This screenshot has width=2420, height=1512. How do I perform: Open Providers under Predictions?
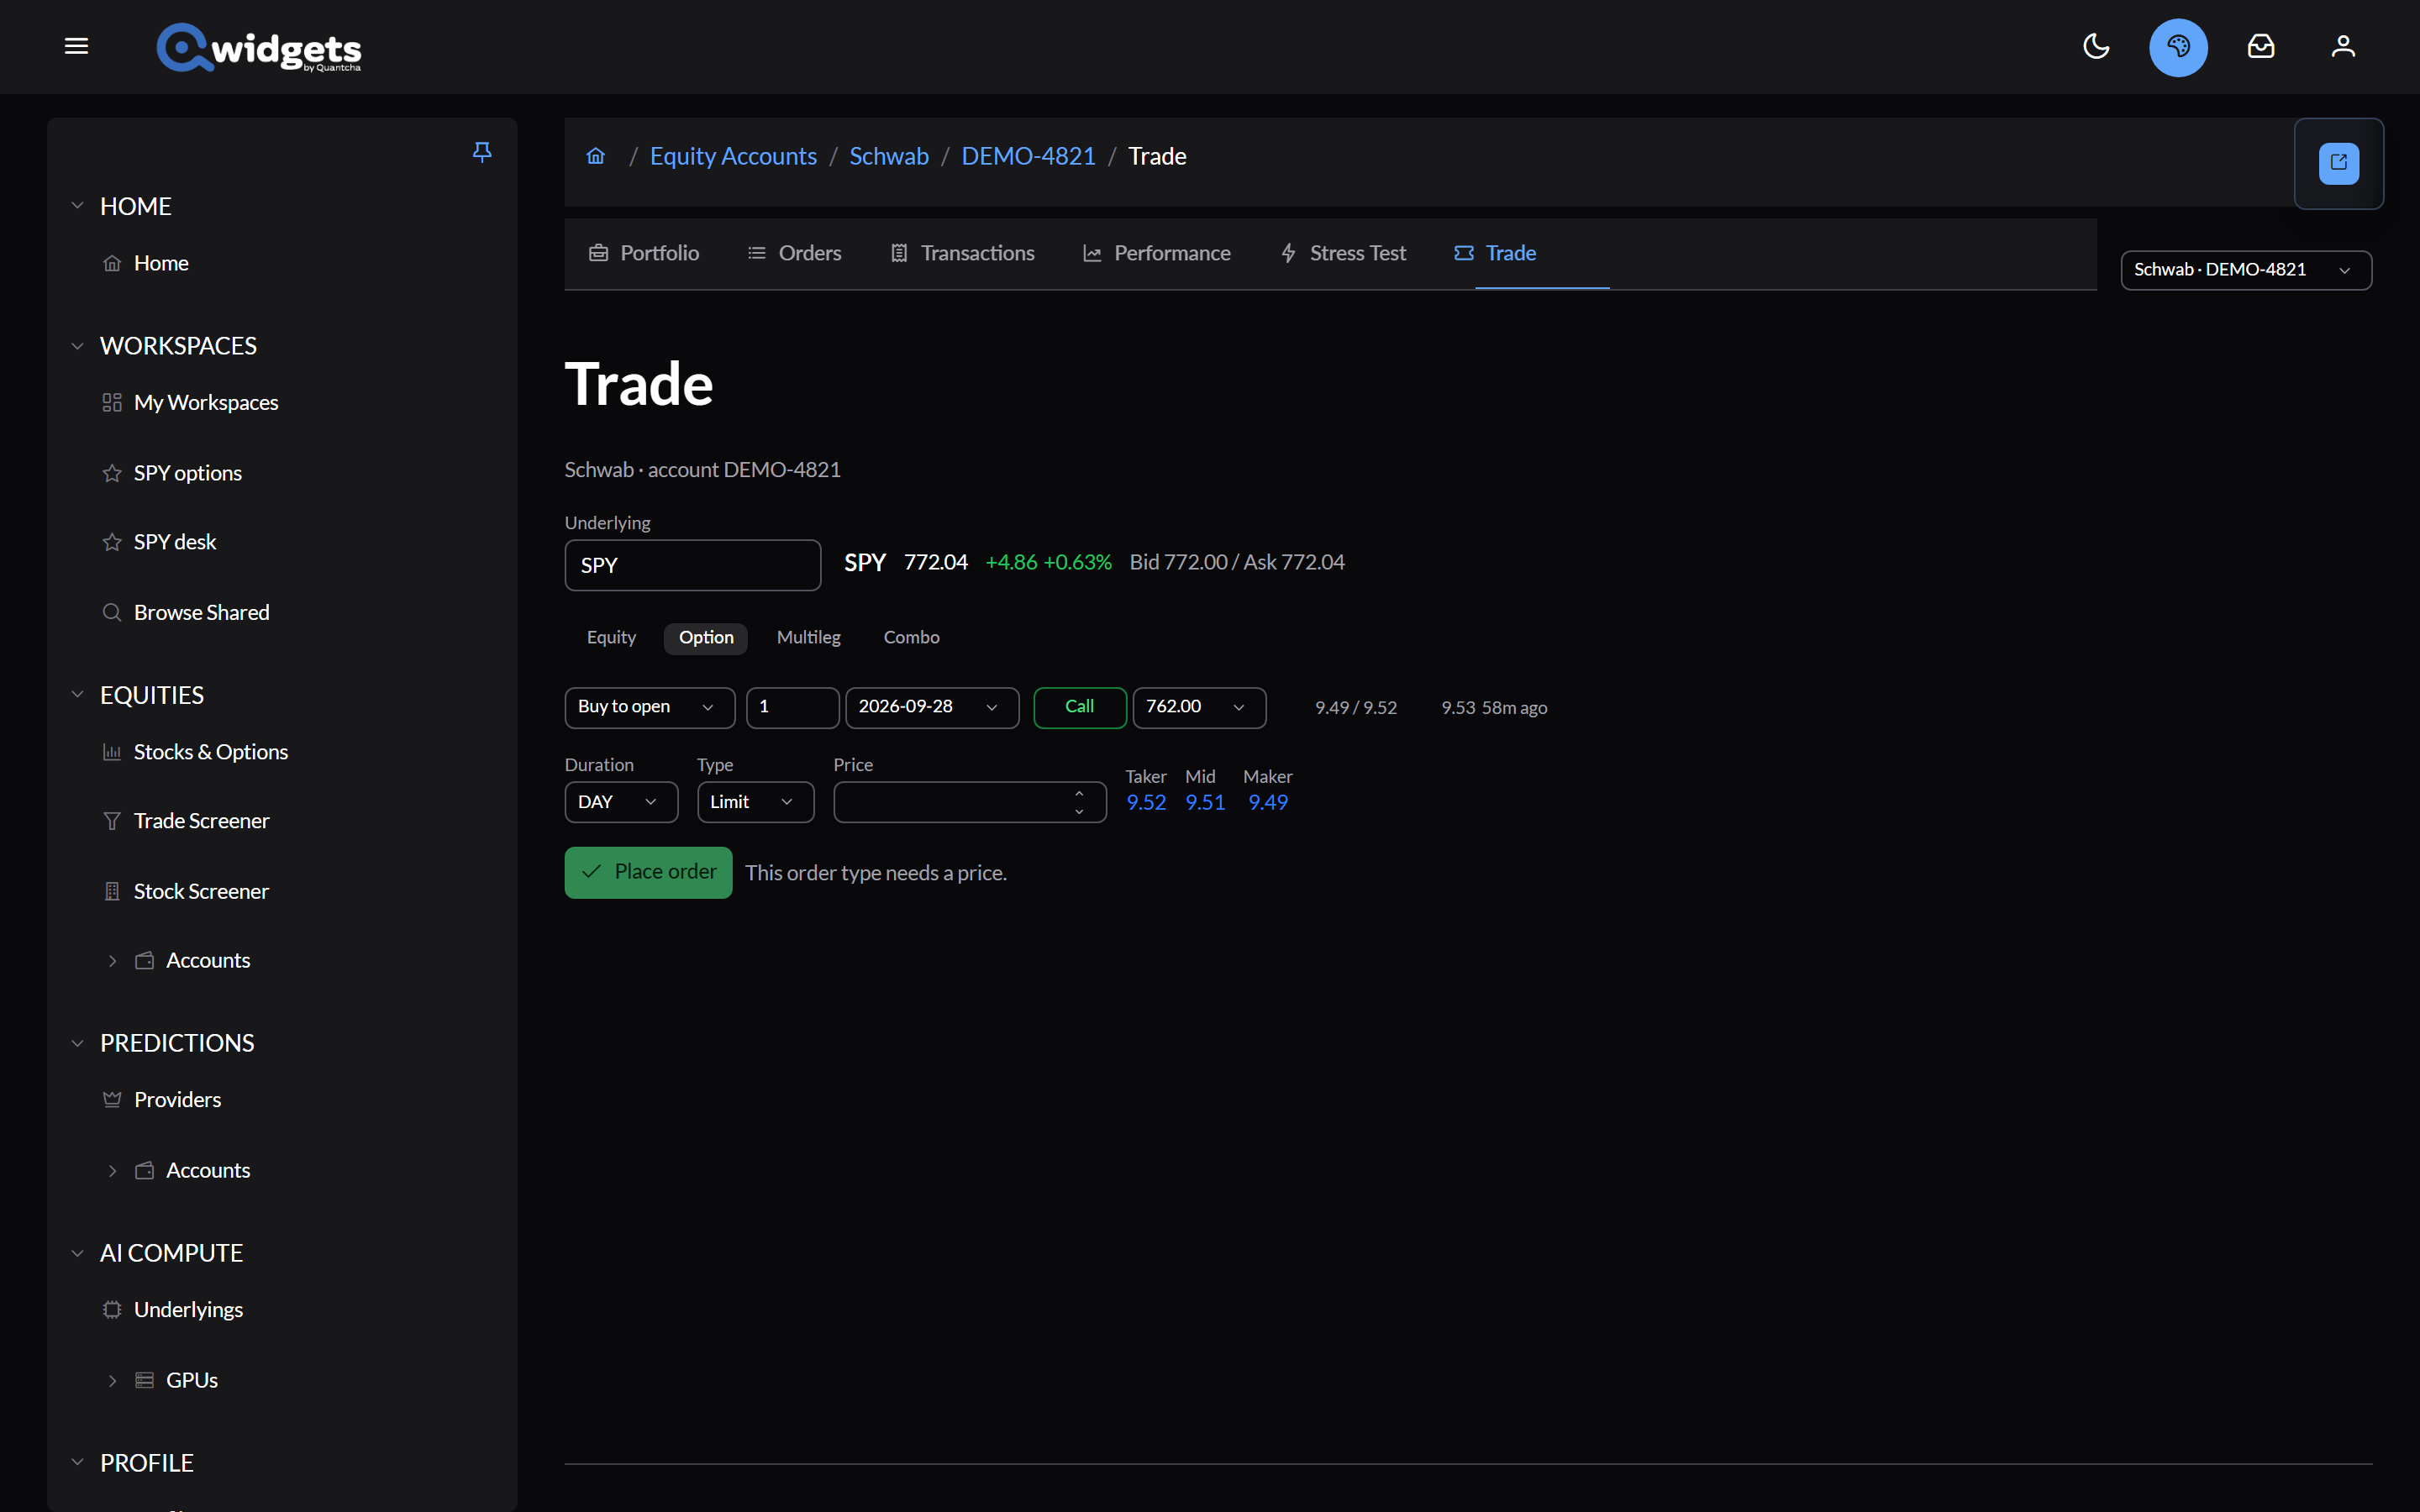pyautogui.click(x=177, y=1100)
